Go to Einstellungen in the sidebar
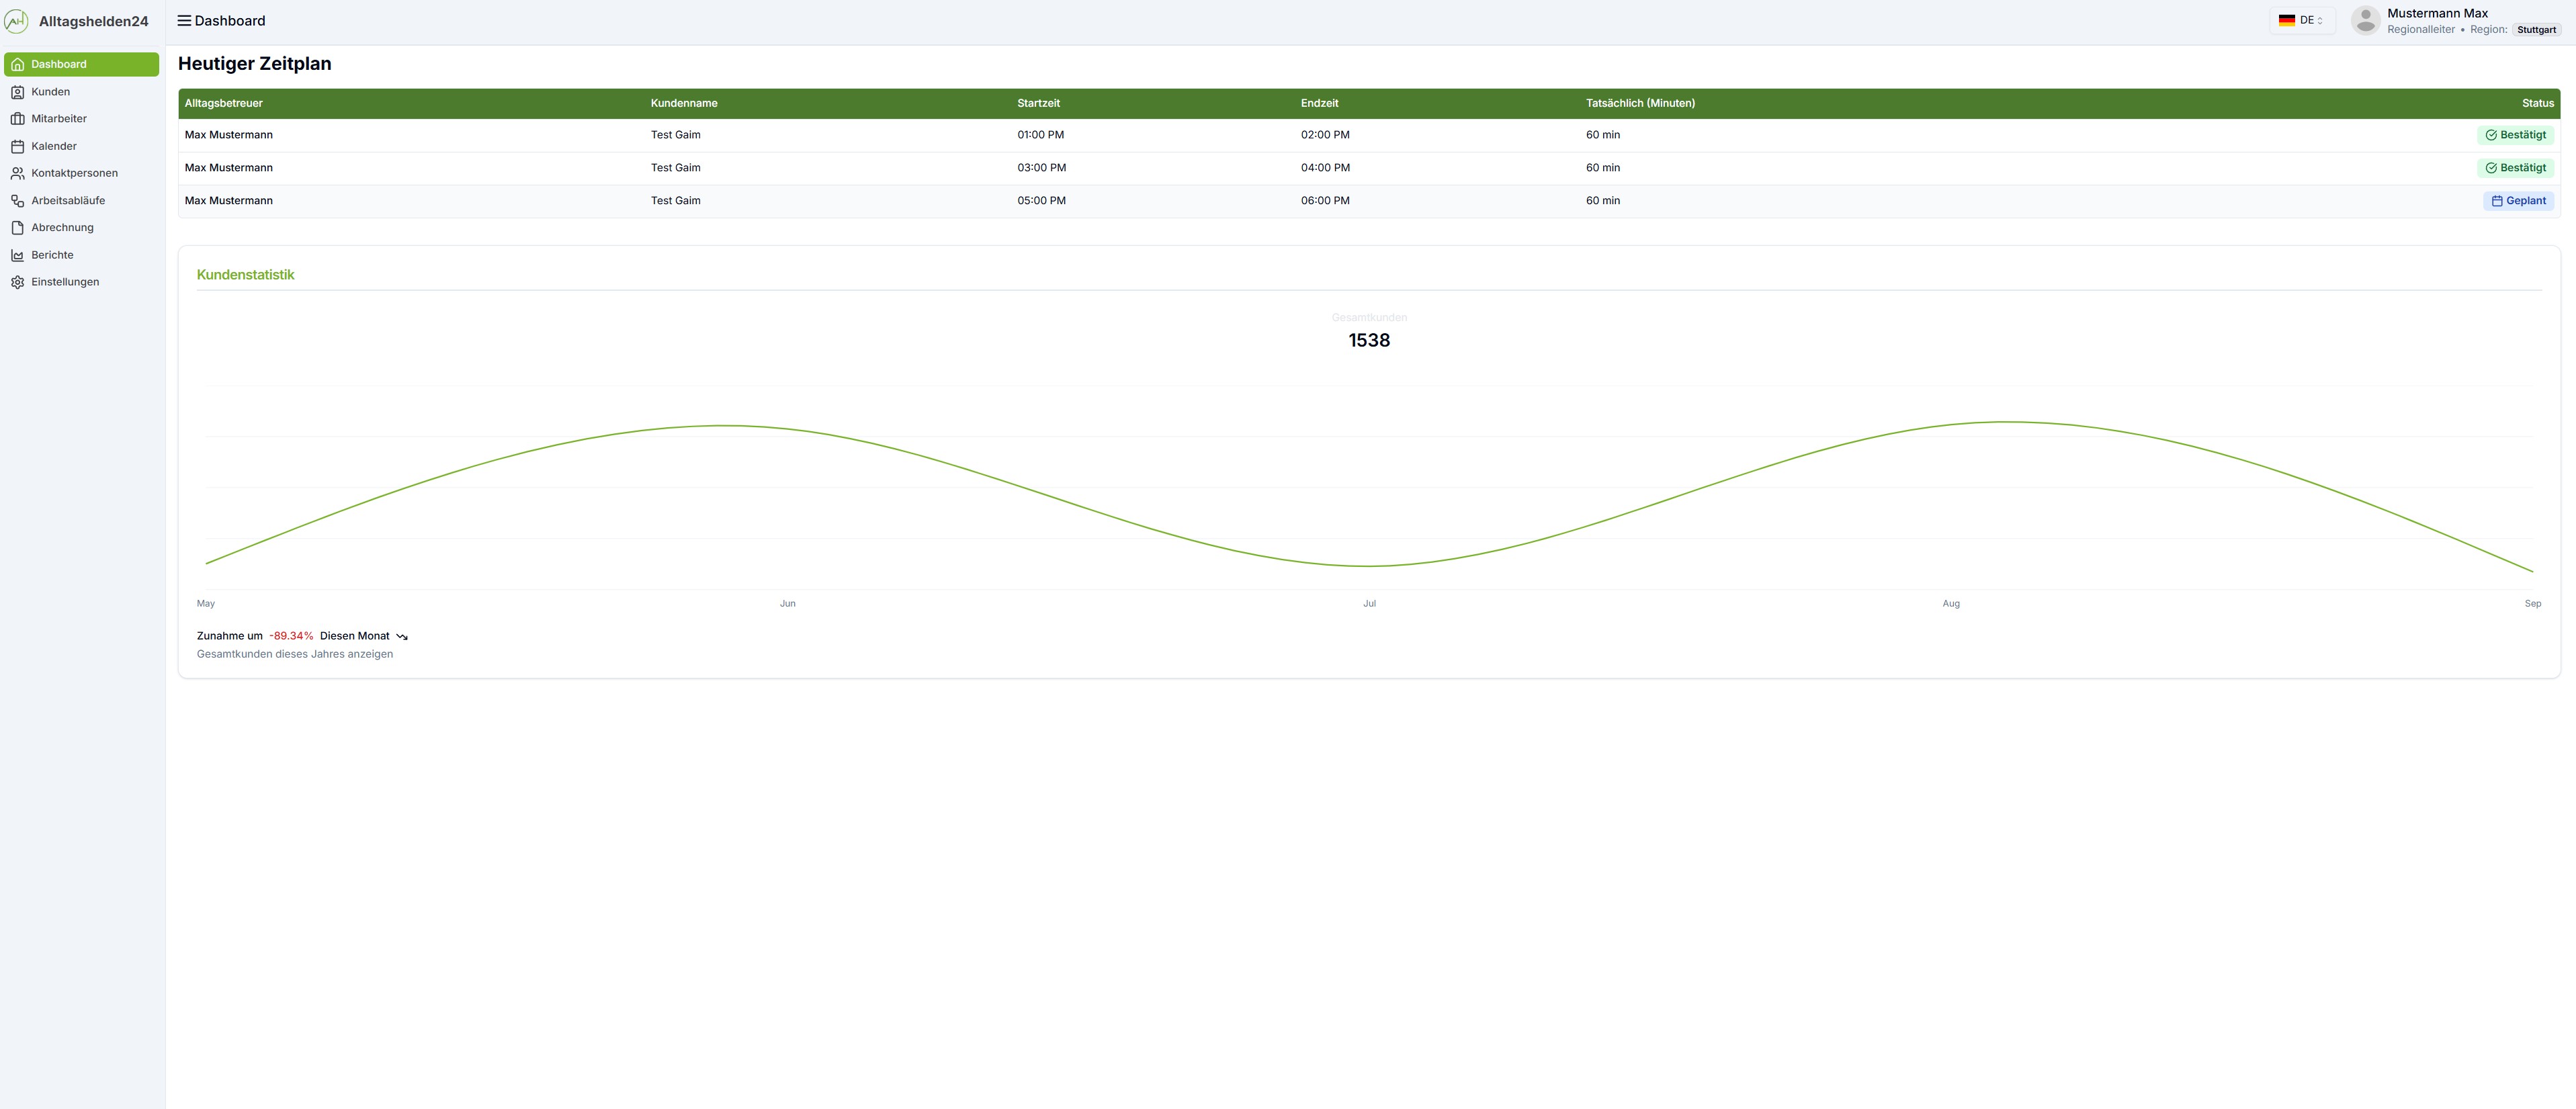2576x1109 pixels. pyautogui.click(x=81, y=282)
